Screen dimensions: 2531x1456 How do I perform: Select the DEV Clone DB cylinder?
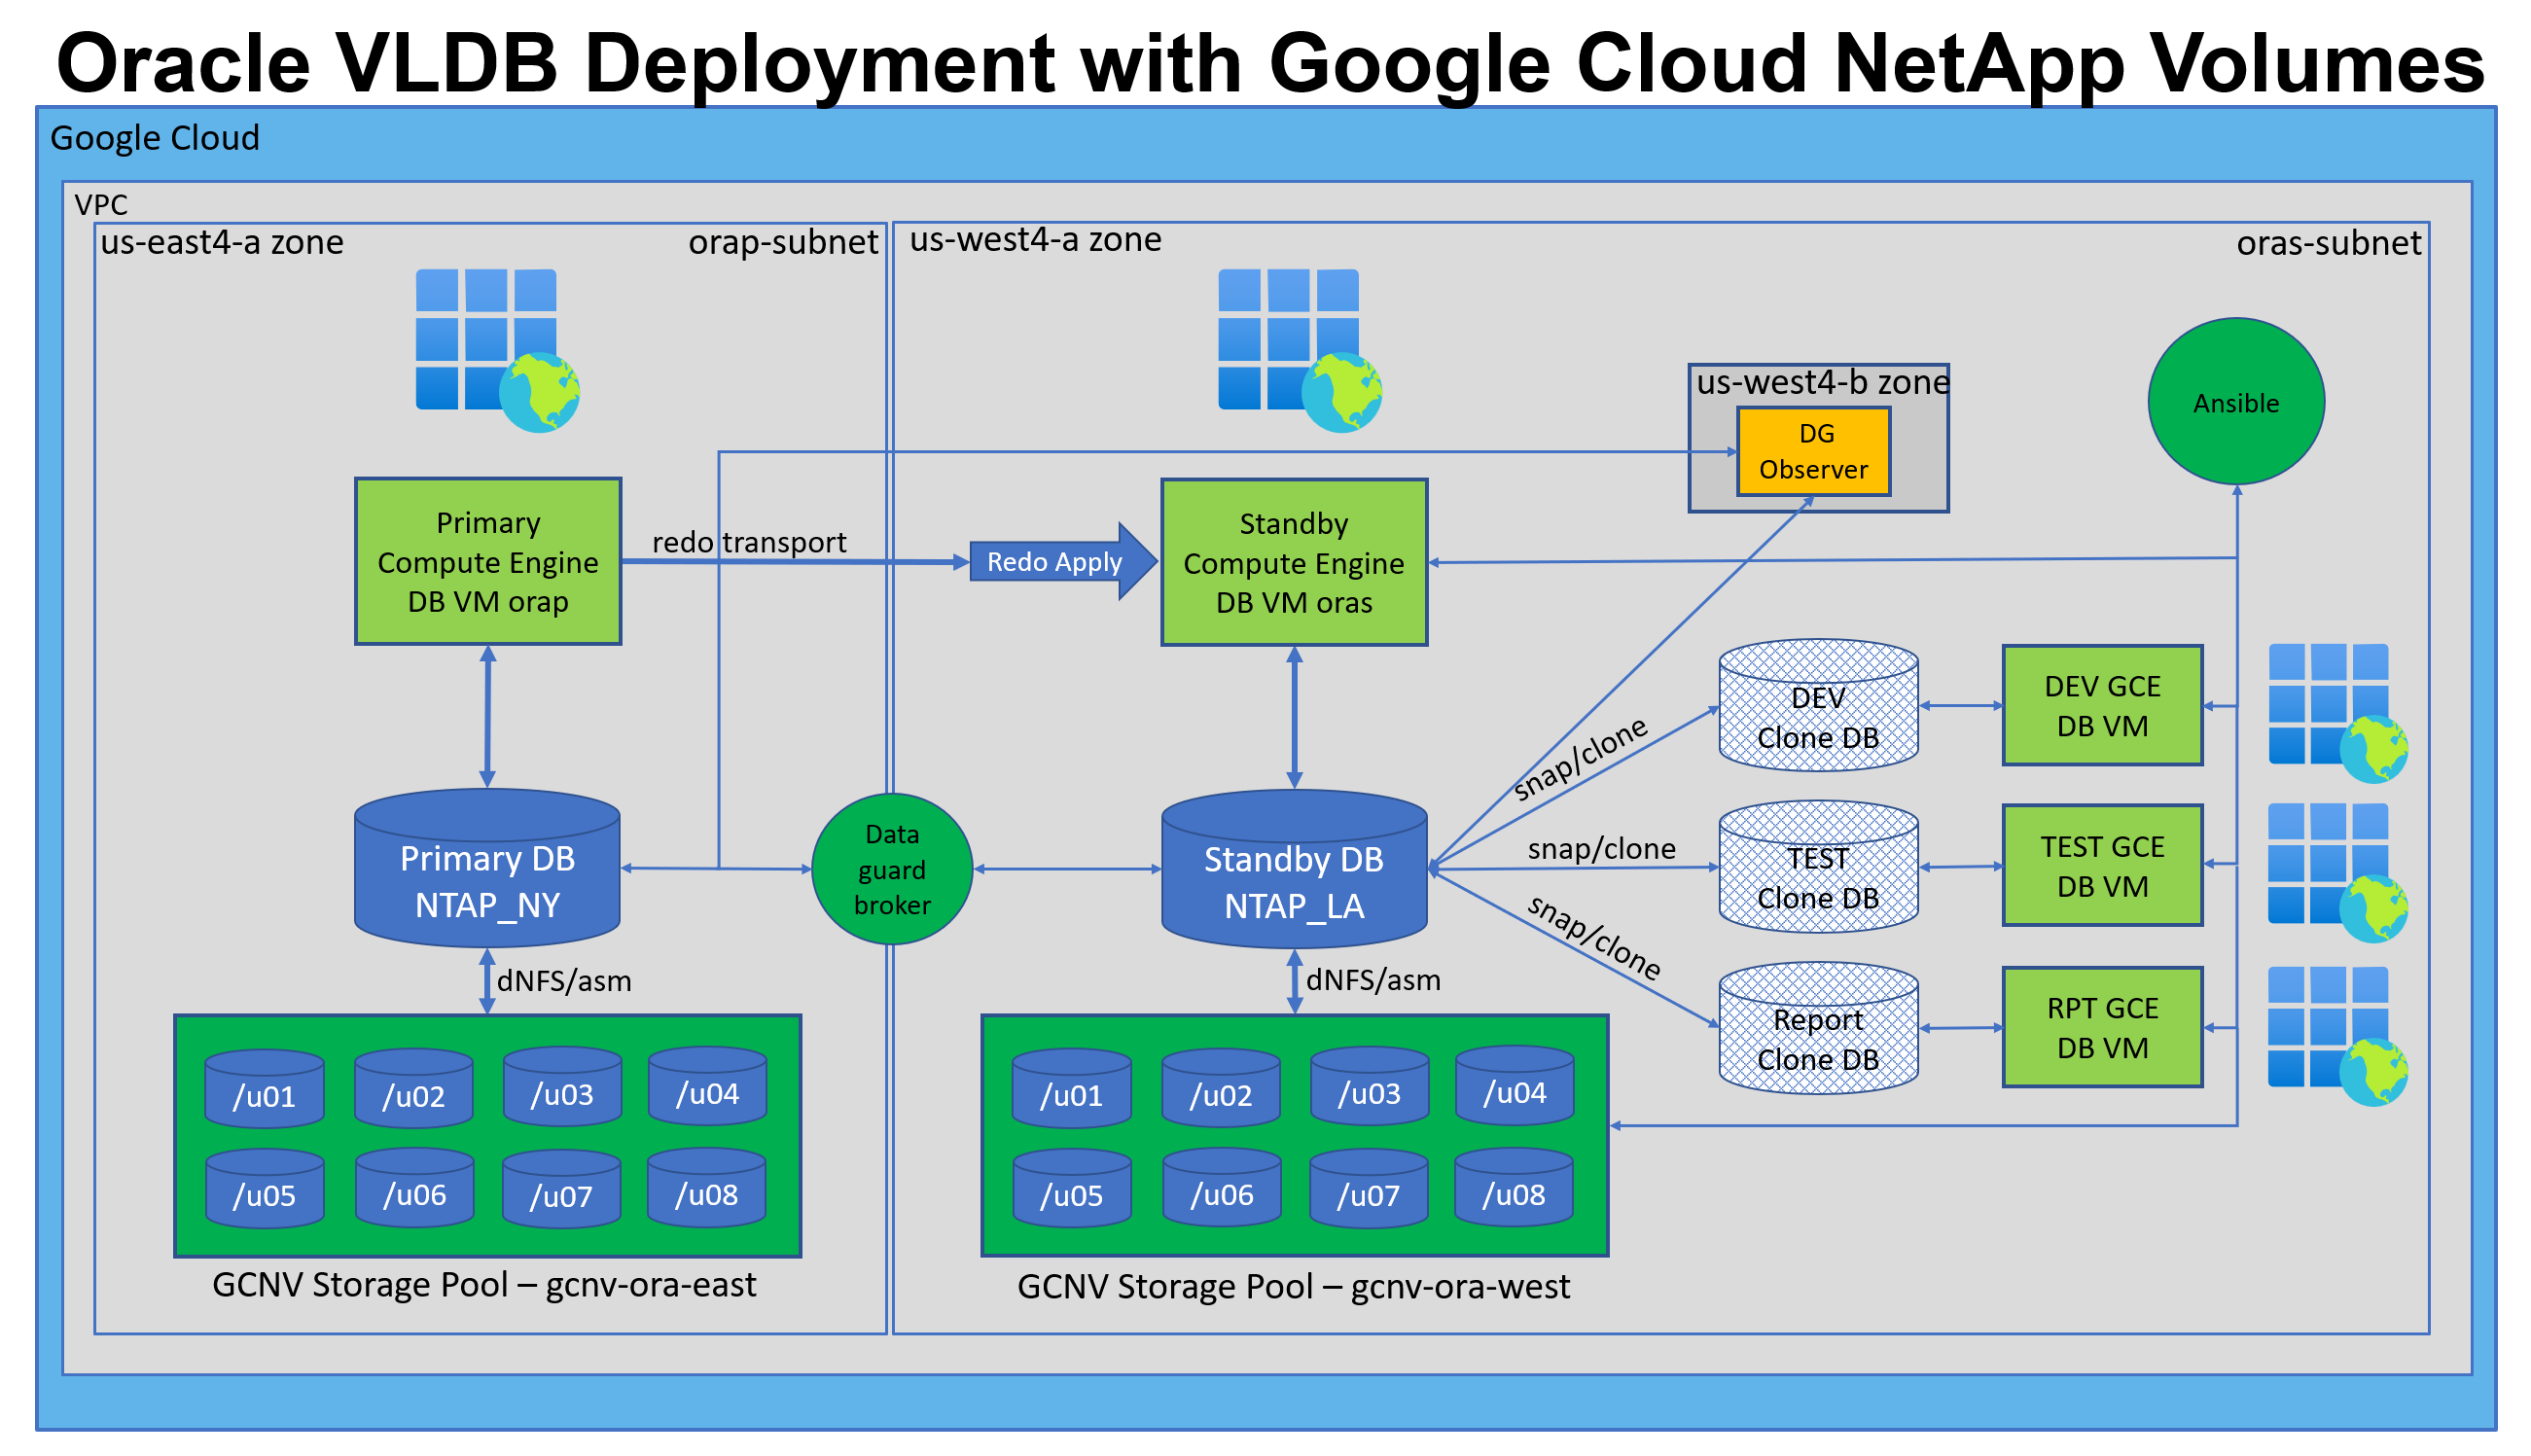point(1817,716)
